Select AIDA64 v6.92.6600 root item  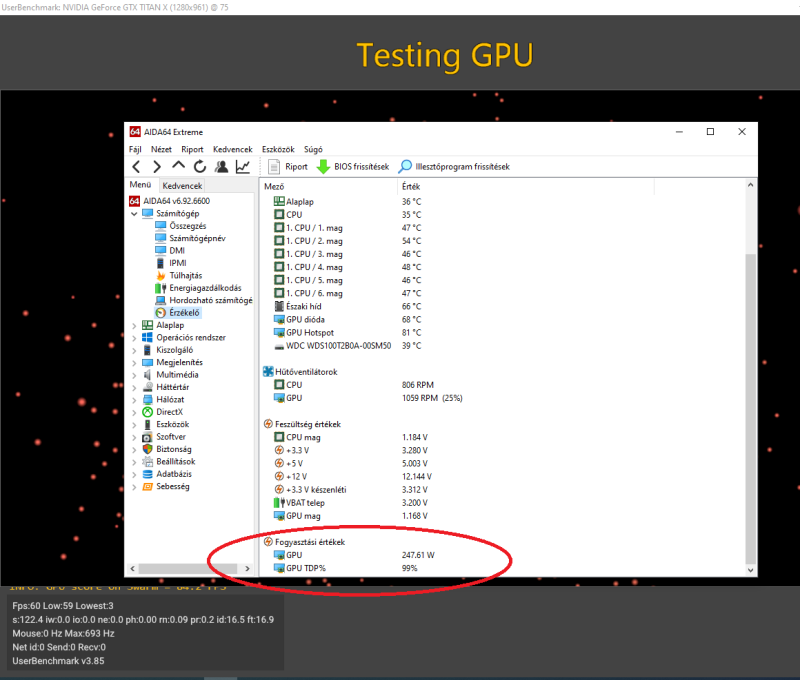[170, 201]
